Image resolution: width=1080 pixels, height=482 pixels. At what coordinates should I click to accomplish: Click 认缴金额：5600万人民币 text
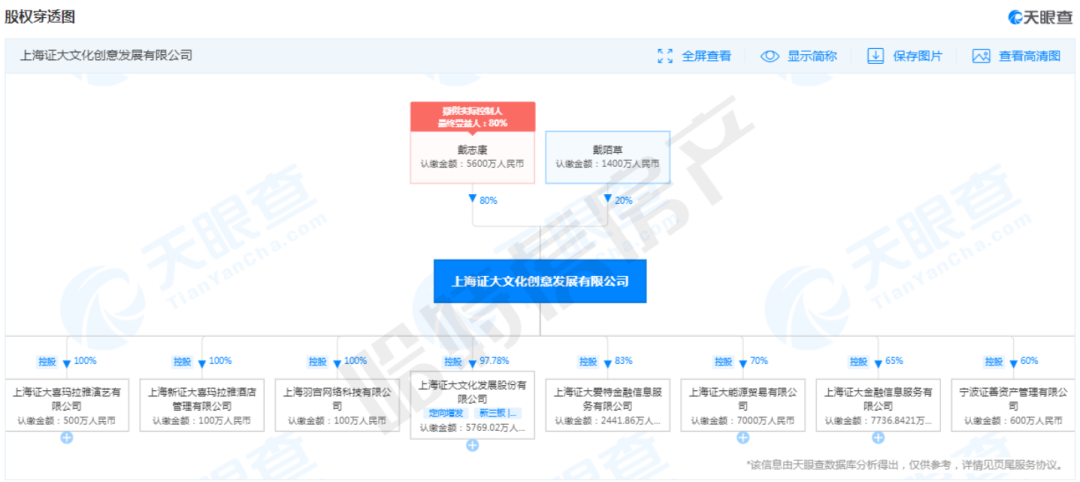pos(472,165)
